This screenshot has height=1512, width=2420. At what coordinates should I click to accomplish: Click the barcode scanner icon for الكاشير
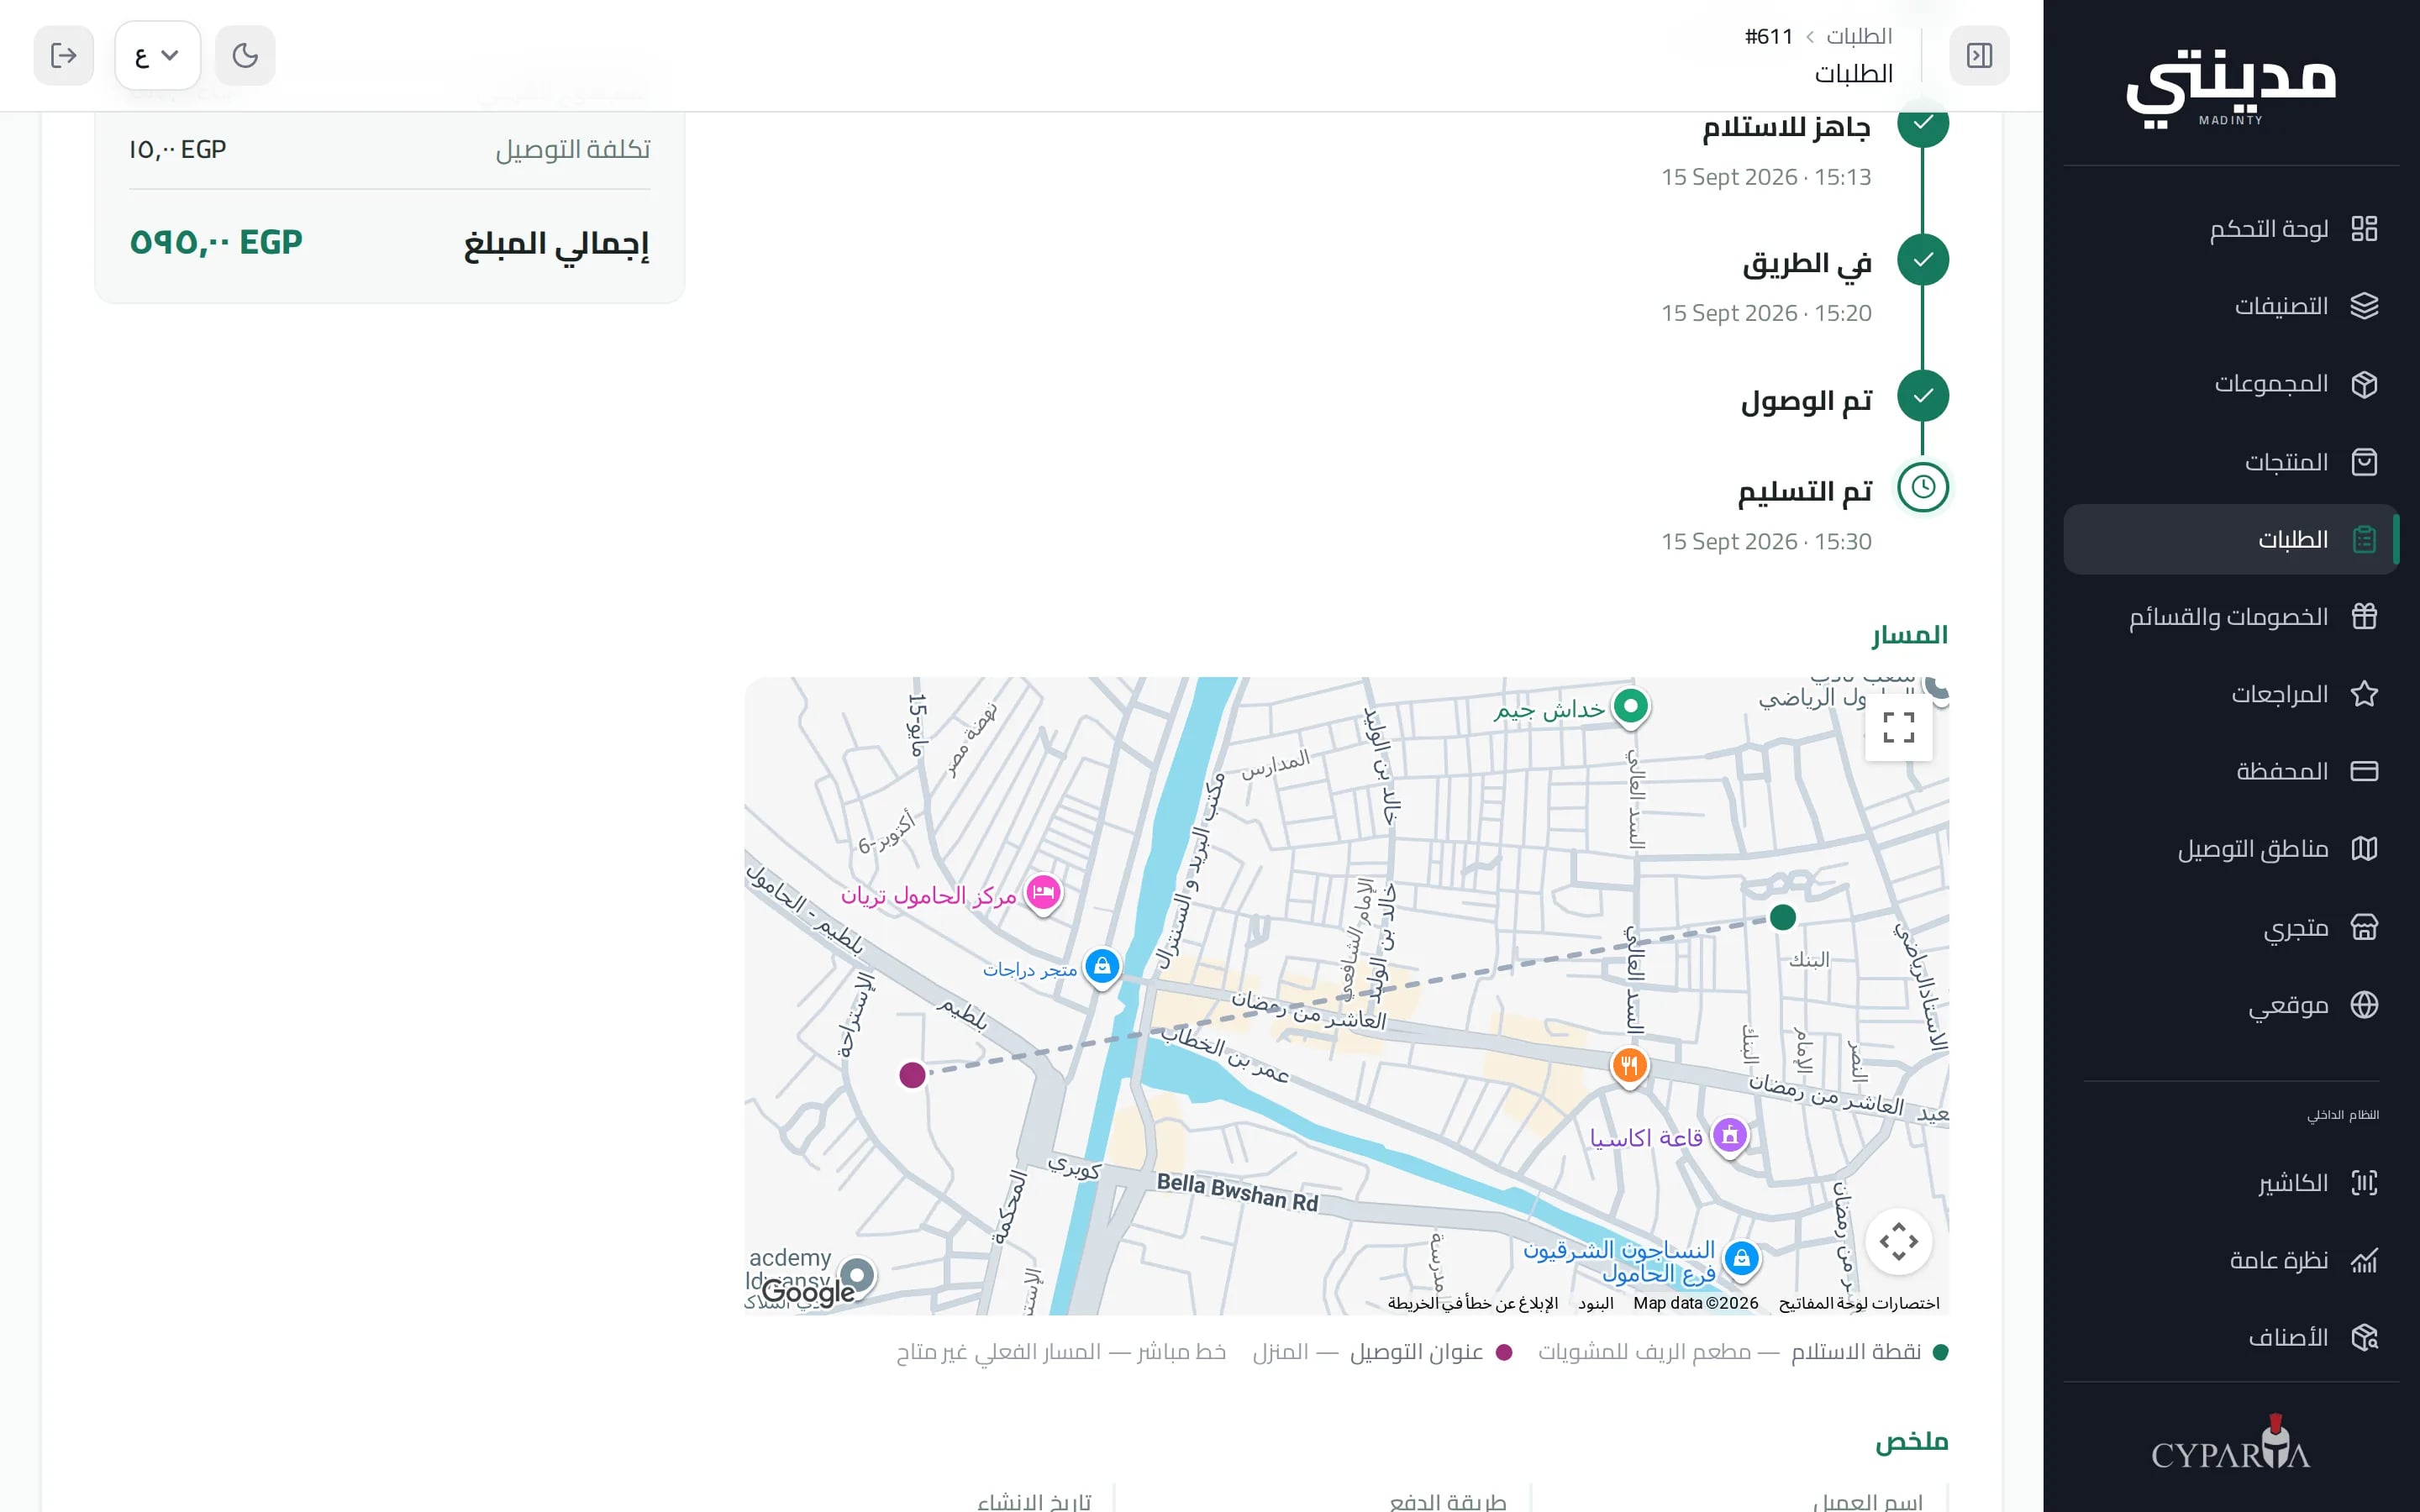coord(2364,1183)
